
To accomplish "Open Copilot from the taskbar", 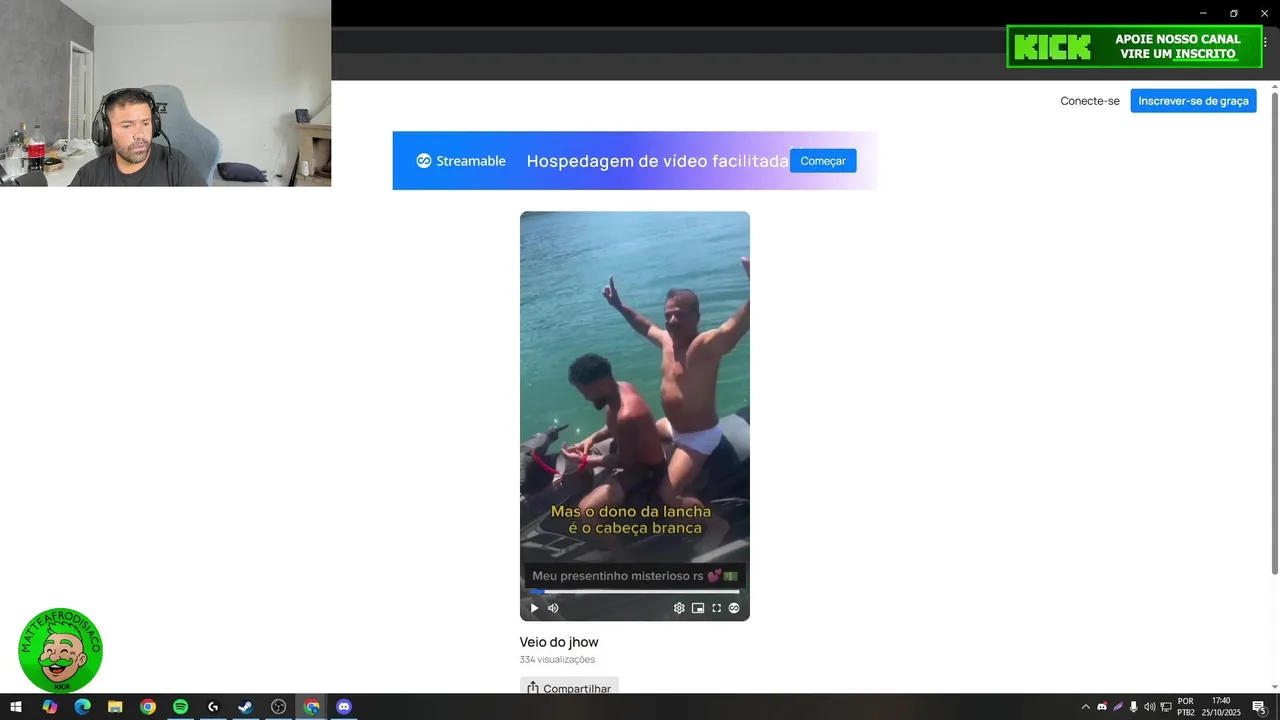I will (49, 707).
